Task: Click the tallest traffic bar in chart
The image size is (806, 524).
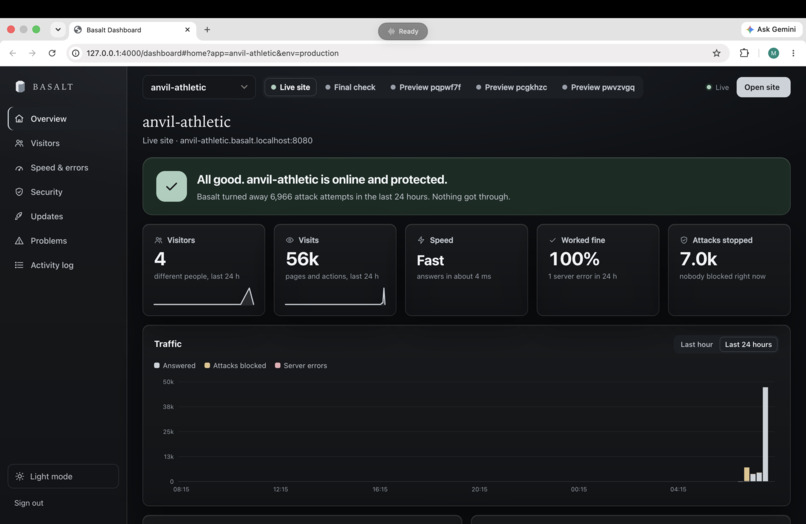Action: pos(765,434)
